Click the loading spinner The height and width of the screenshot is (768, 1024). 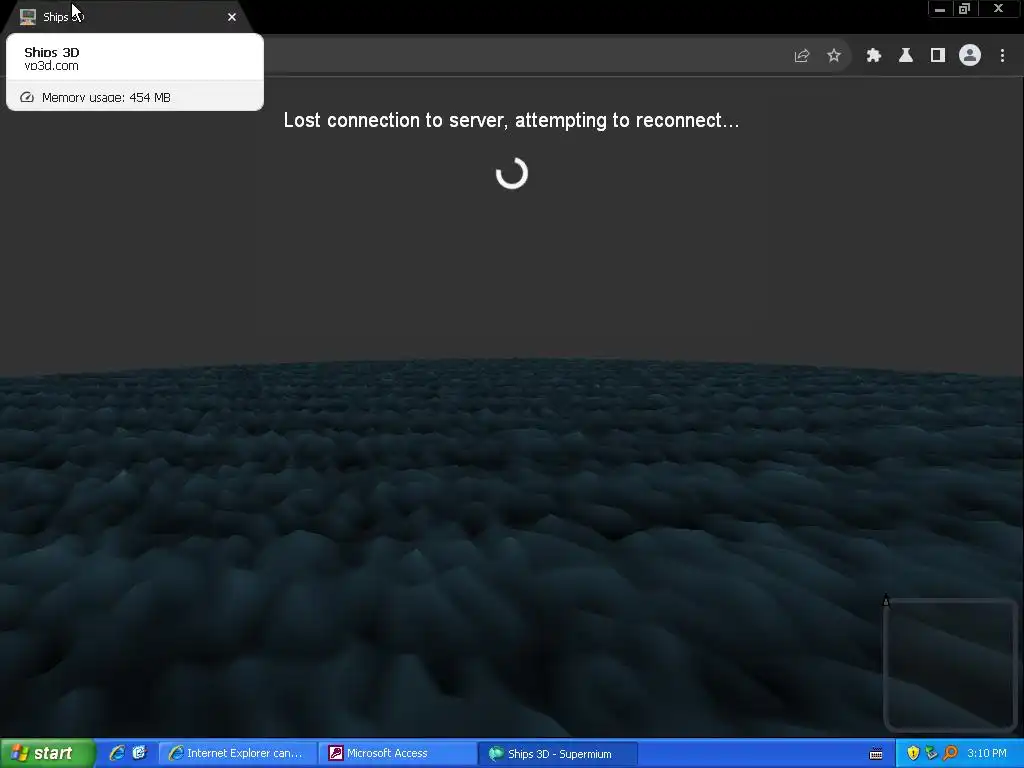511,173
